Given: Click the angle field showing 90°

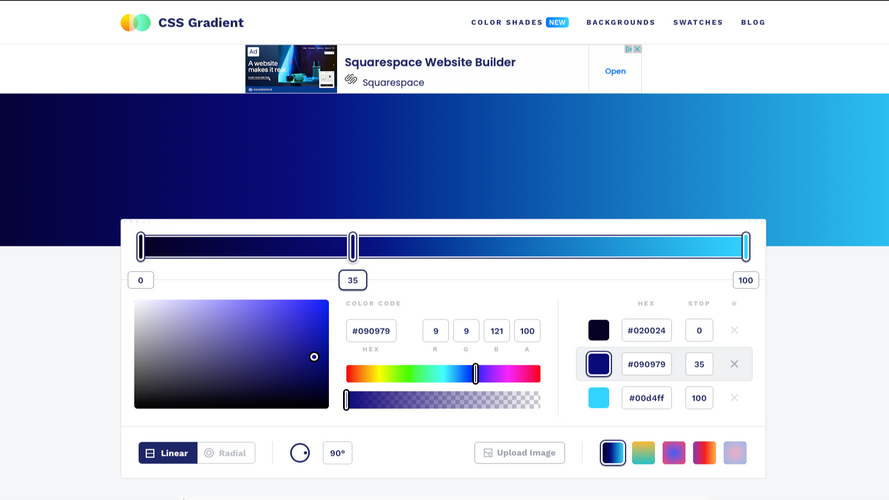Looking at the screenshot, I should (x=337, y=453).
